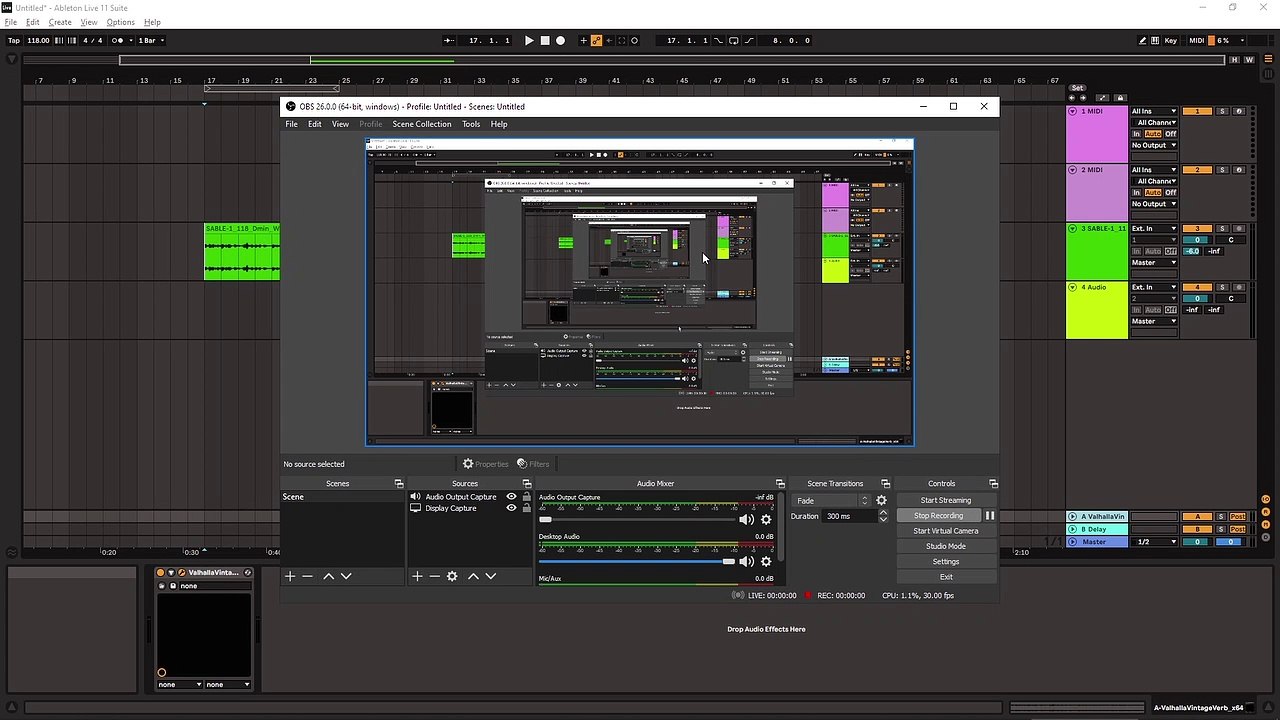Click the Ableton transport Stop button
Screen dimensions: 1280x720
pyautogui.click(x=545, y=41)
